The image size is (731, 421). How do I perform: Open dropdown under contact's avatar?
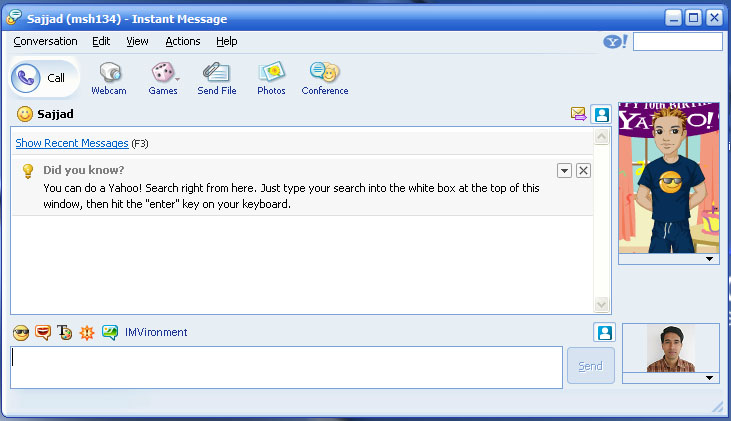(709, 259)
